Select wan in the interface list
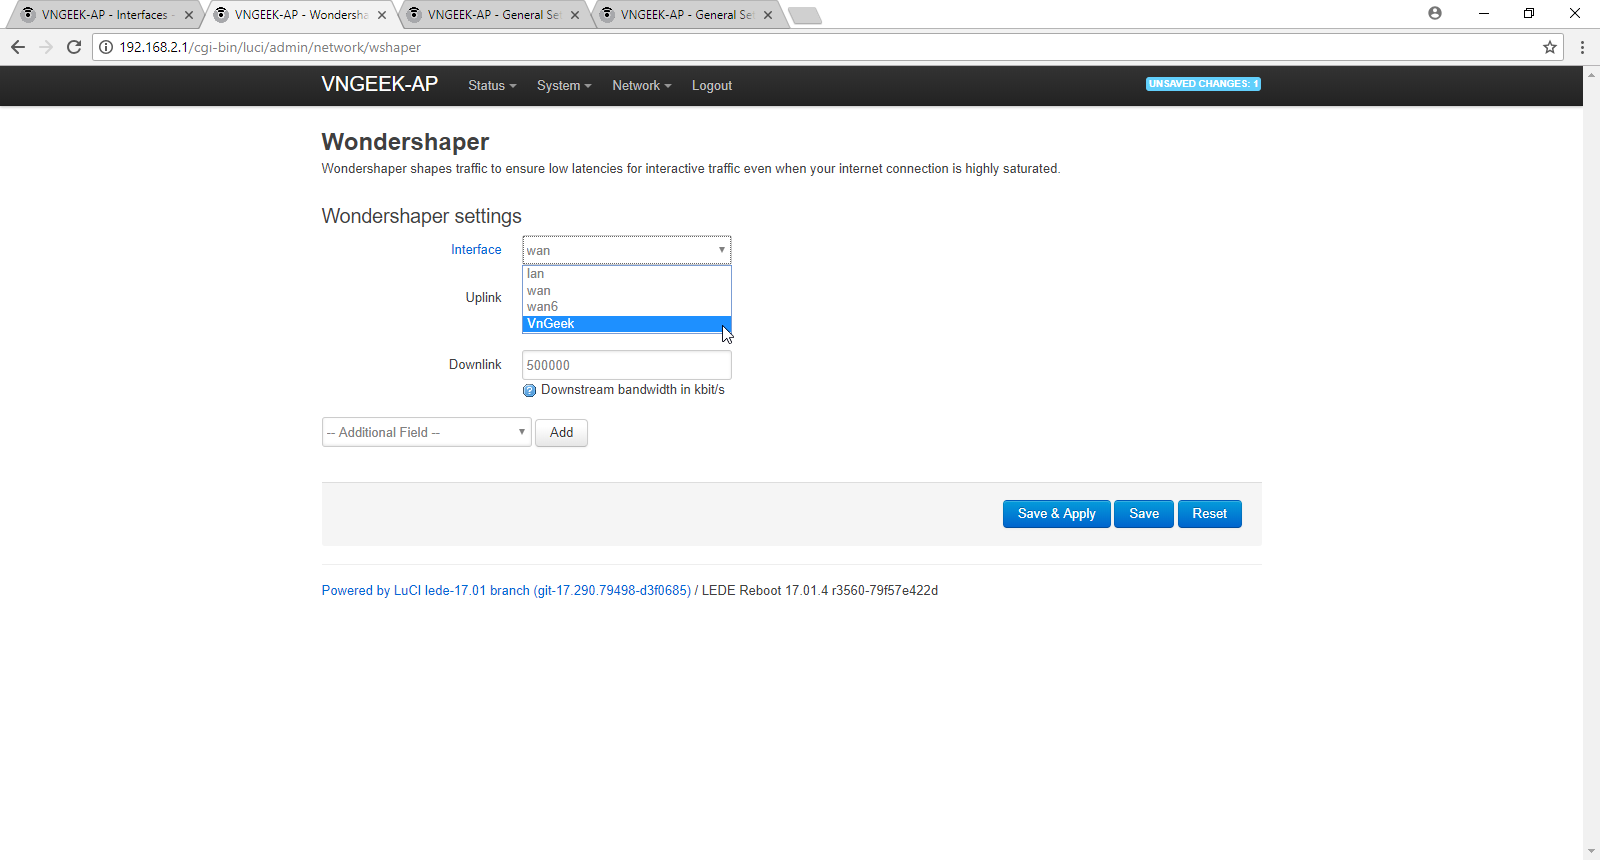The width and height of the screenshot is (1600, 860). click(x=627, y=291)
